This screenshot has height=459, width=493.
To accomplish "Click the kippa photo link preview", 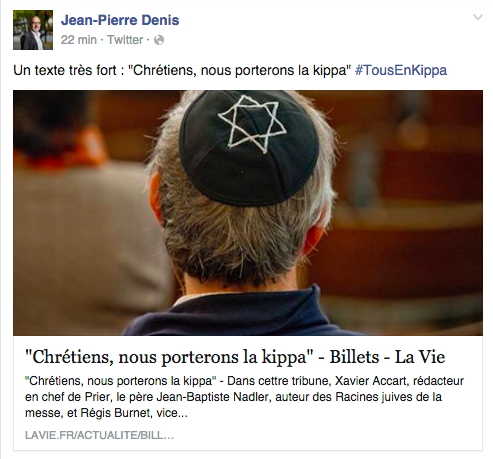I will coord(248,213).
